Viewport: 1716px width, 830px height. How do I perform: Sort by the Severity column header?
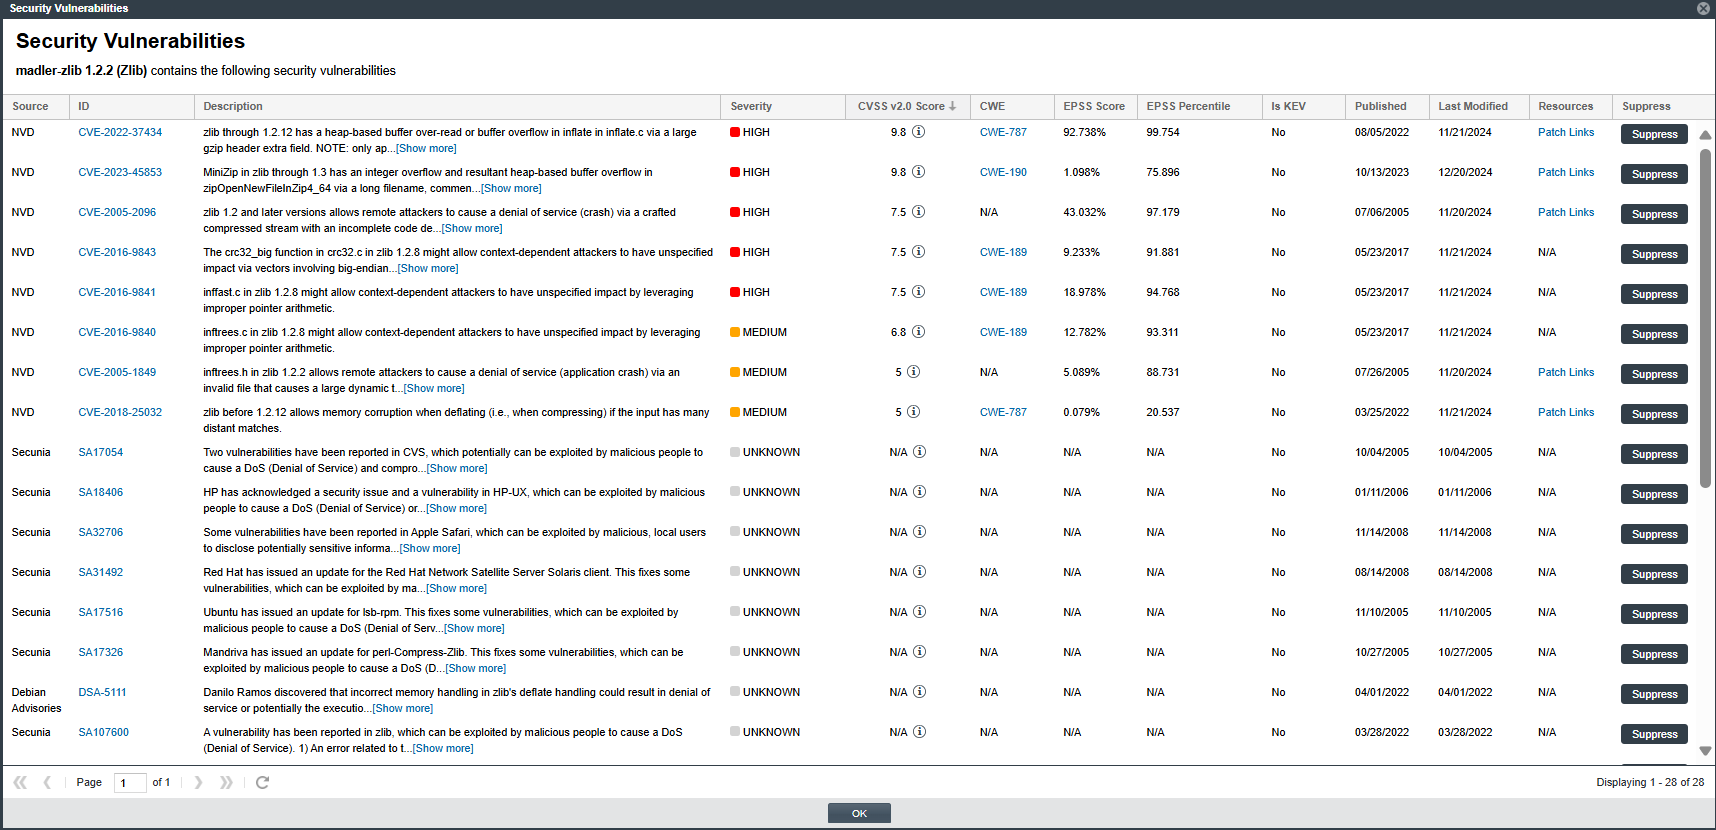pos(751,106)
